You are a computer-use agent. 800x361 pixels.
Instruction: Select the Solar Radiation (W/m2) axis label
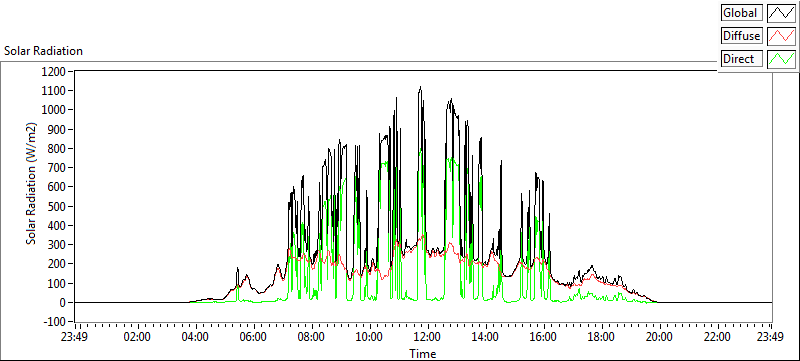click(x=31, y=184)
